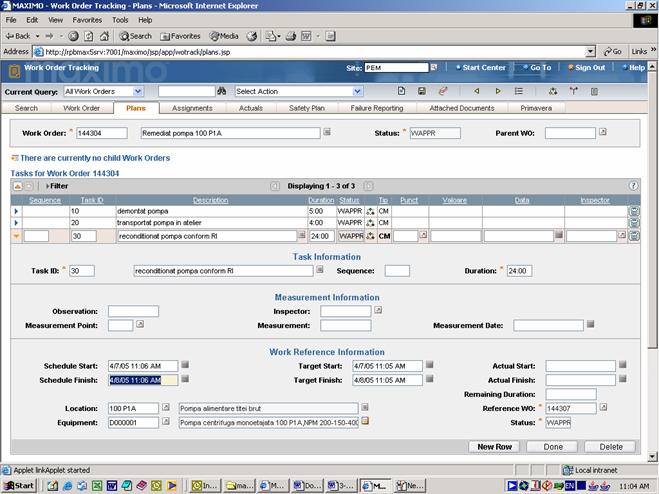Click the page scroll down arrow

tap(652, 457)
